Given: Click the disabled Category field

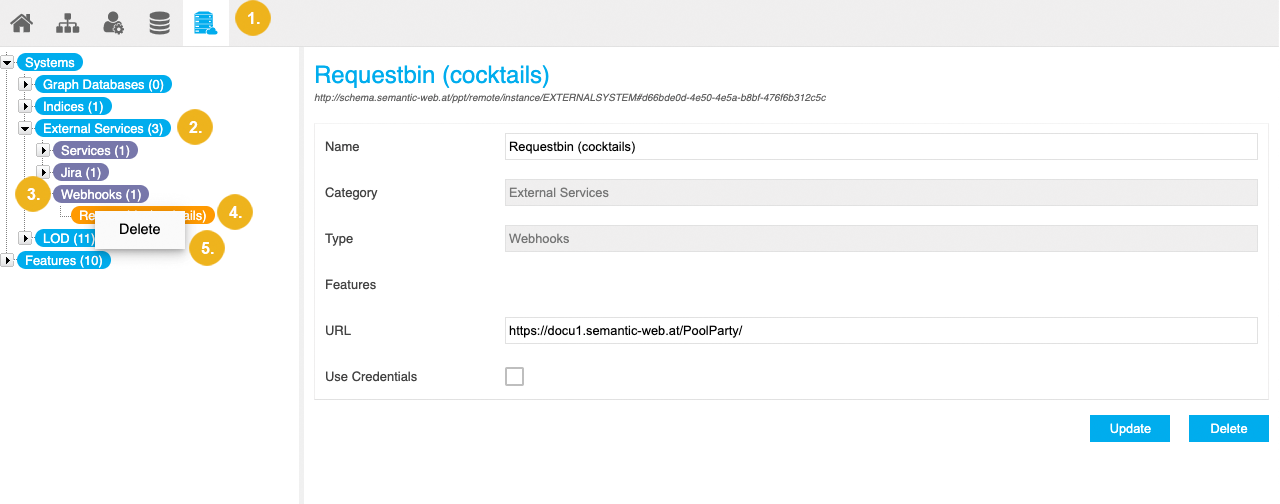Looking at the screenshot, I should coord(881,192).
